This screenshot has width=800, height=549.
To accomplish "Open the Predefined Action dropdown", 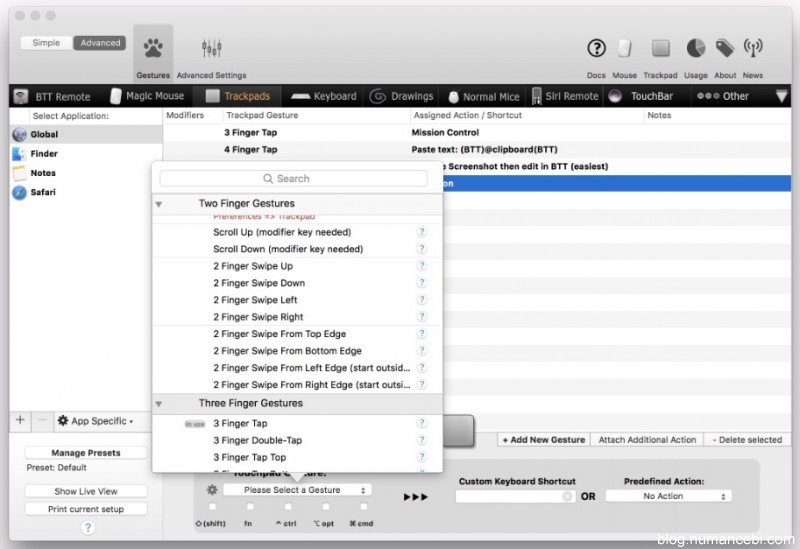I will point(668,496).
